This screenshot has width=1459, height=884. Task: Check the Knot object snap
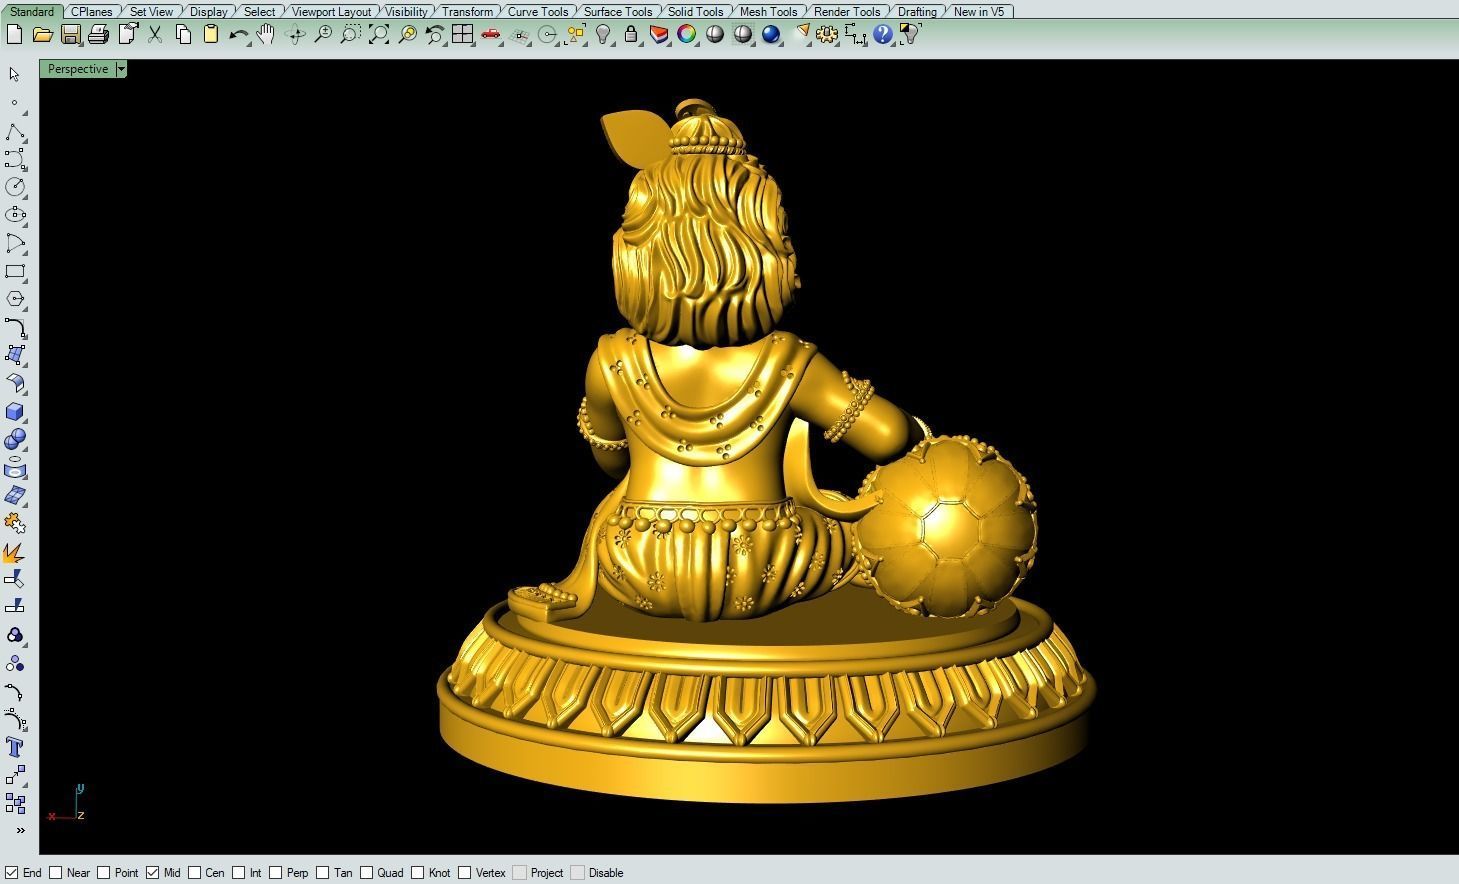[417, 873]
